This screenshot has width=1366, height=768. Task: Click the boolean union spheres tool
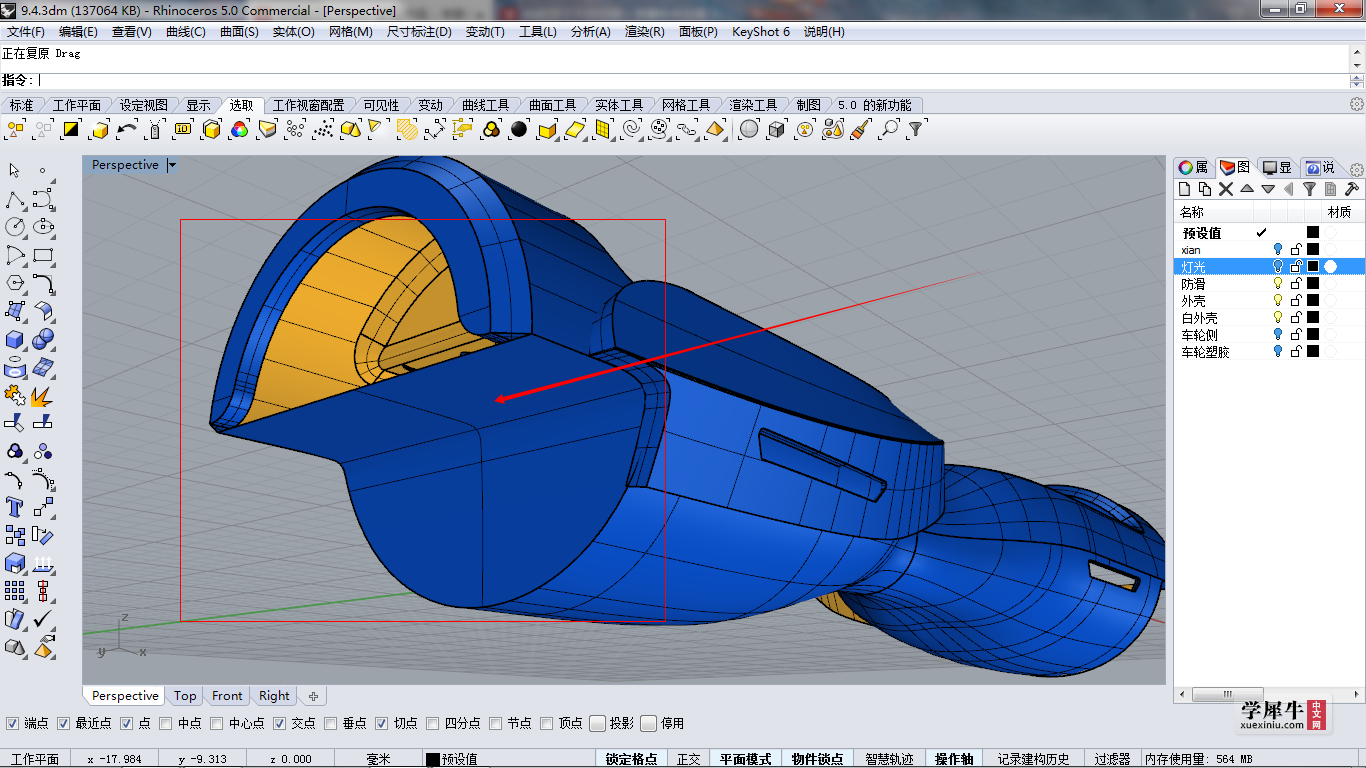coord(43,340)
